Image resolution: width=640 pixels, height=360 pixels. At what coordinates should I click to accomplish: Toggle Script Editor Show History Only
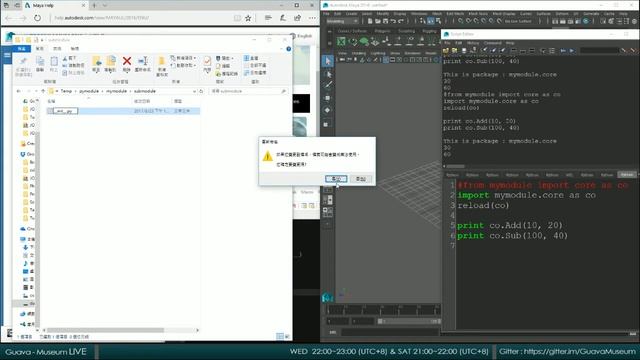(x=514, y=50)
